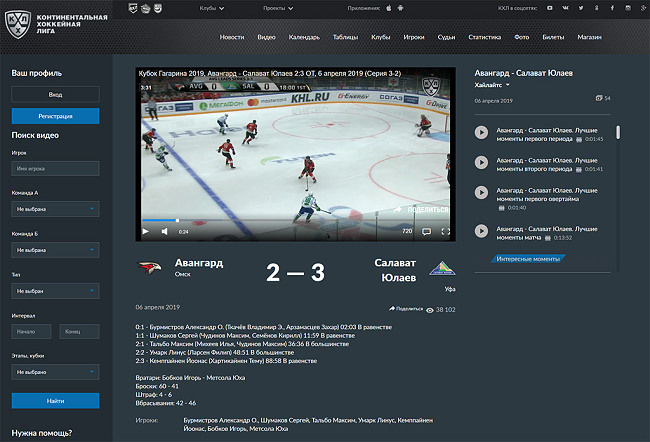Click the Конец interval field
The width and height of the screenshot is (650, 442).
click(79, 332)
